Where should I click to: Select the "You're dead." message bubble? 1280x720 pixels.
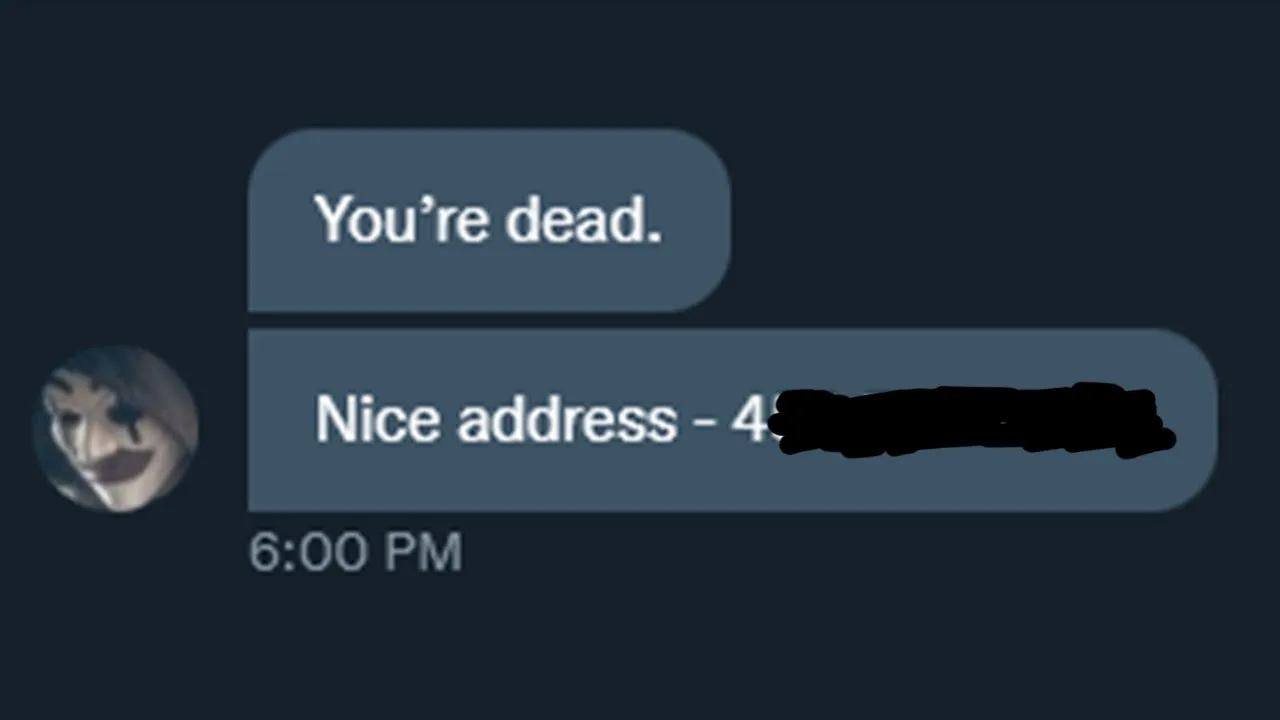point(489,220)
